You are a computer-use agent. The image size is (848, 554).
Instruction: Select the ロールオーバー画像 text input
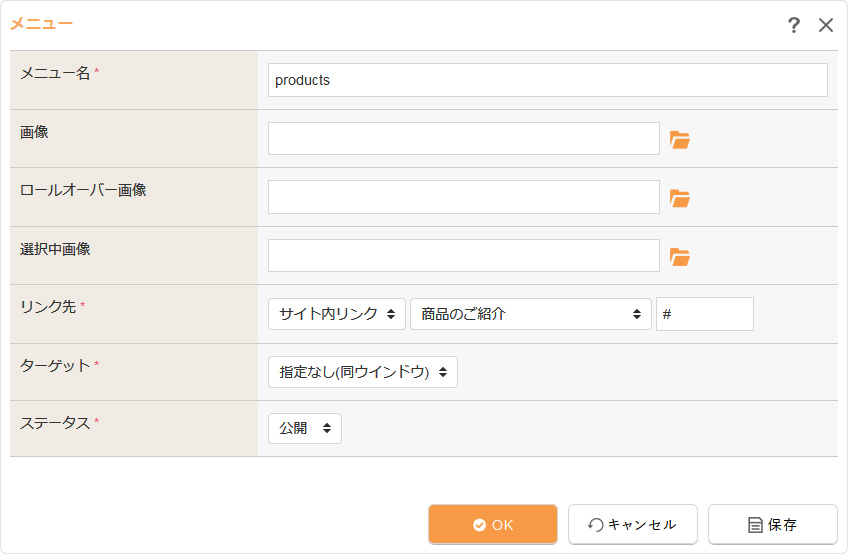(463, 197)
